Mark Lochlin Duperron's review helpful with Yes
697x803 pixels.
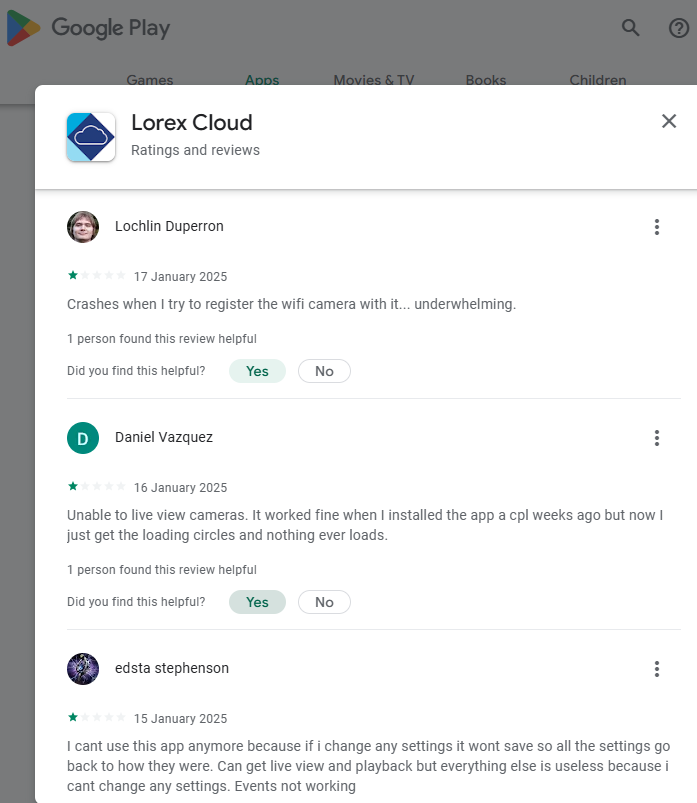pos(257,371)
